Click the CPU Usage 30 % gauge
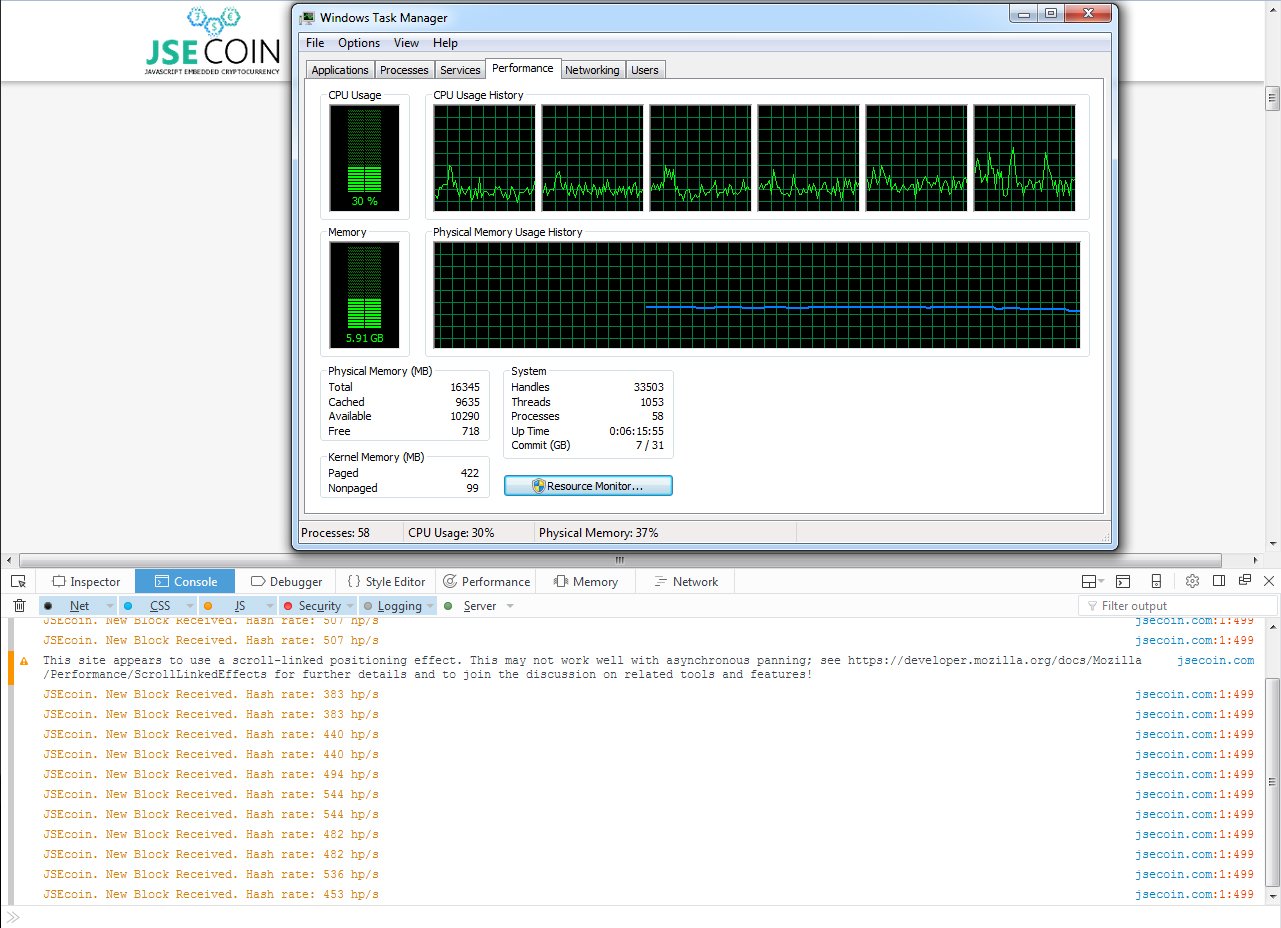This screenshot has width=1281, height=928. coord(364,158)
